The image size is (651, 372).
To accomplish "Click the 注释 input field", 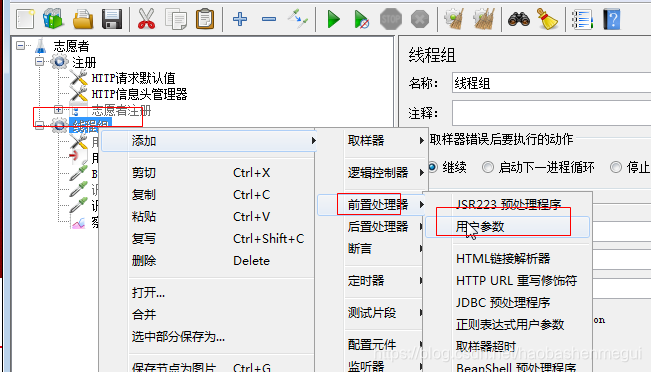I will coord(551,113).
